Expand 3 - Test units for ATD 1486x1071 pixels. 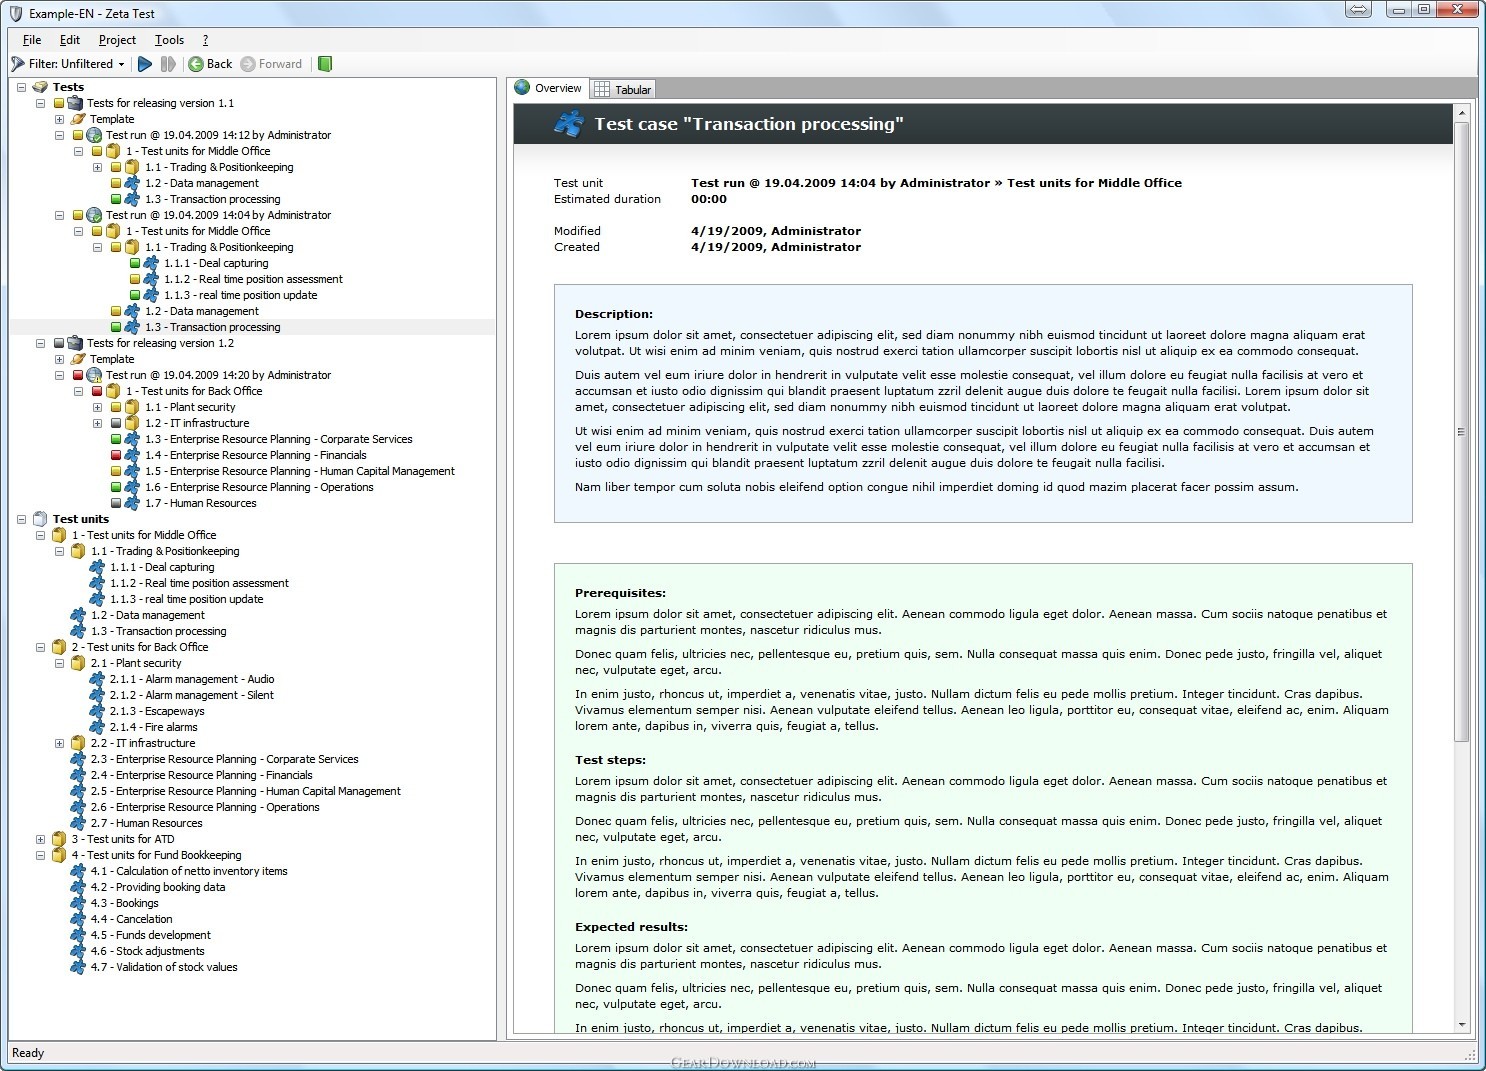41,839
